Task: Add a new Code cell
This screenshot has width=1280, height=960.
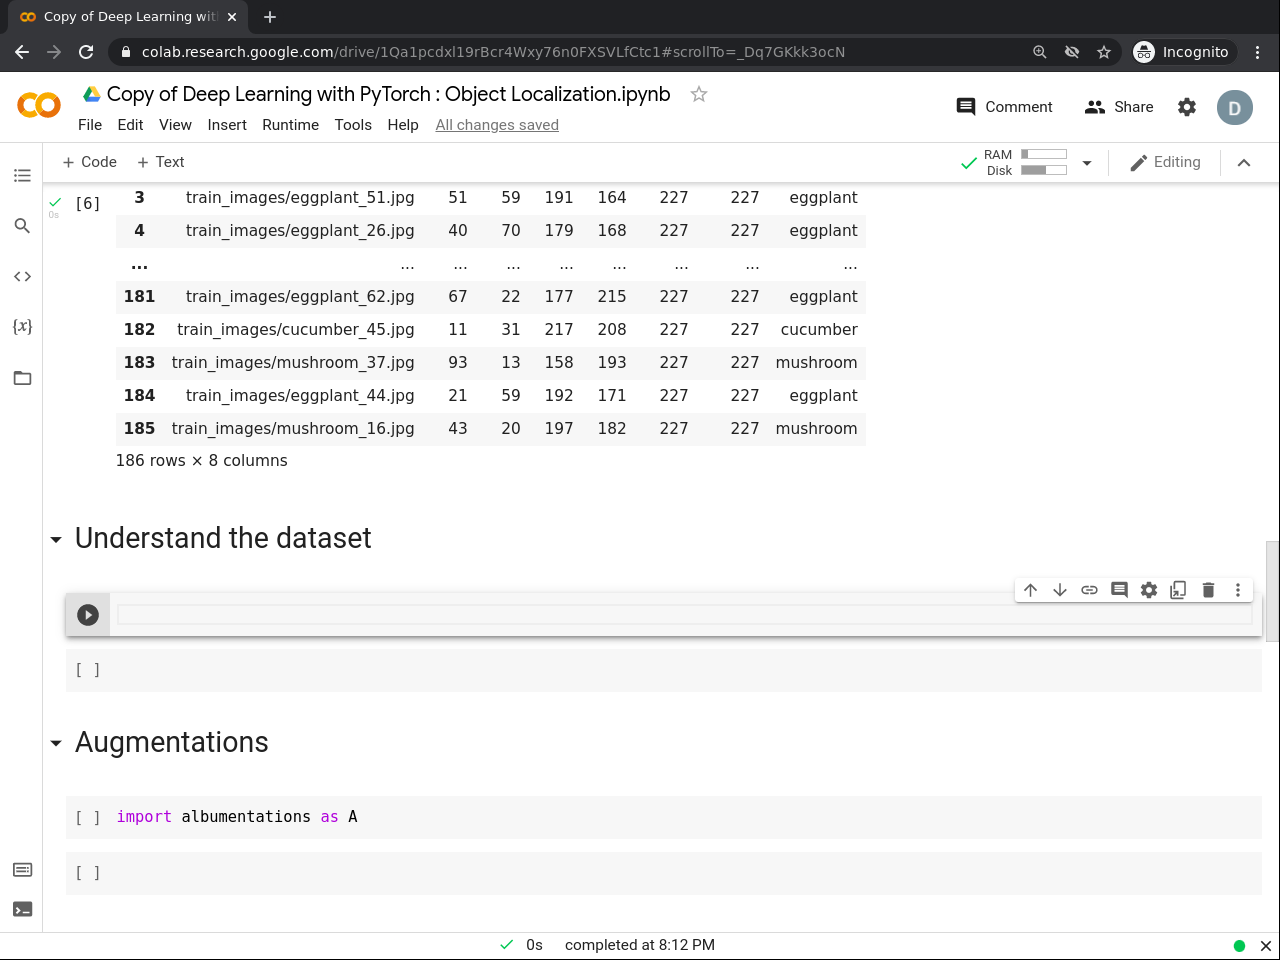Action: [89, 162]
